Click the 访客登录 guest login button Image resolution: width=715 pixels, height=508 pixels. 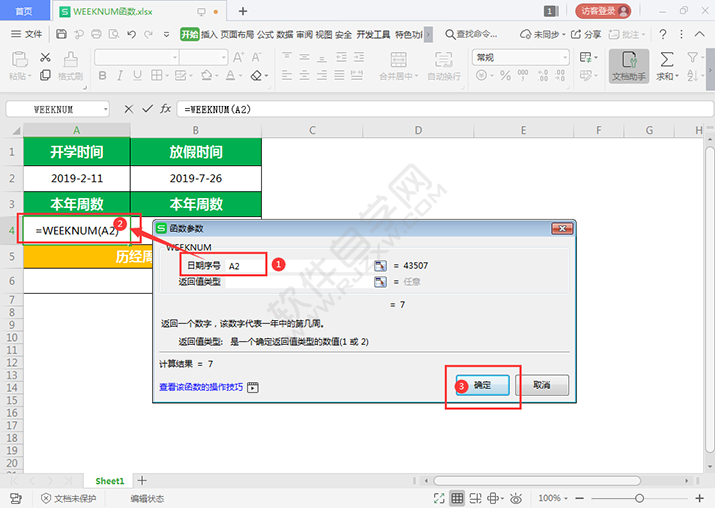(x=603, y=11)
